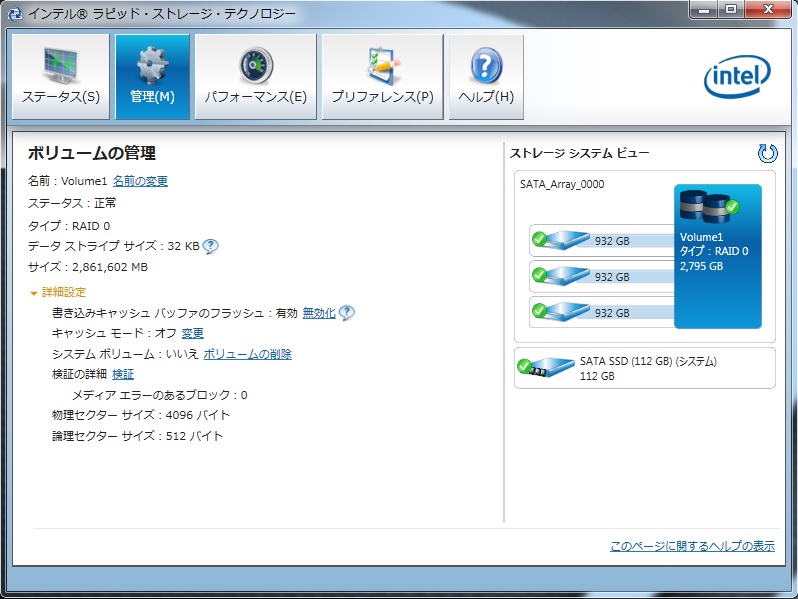
Task: Close the Intel Rapid Storage window
Action: pyautogui.click(x=768, y=9)
